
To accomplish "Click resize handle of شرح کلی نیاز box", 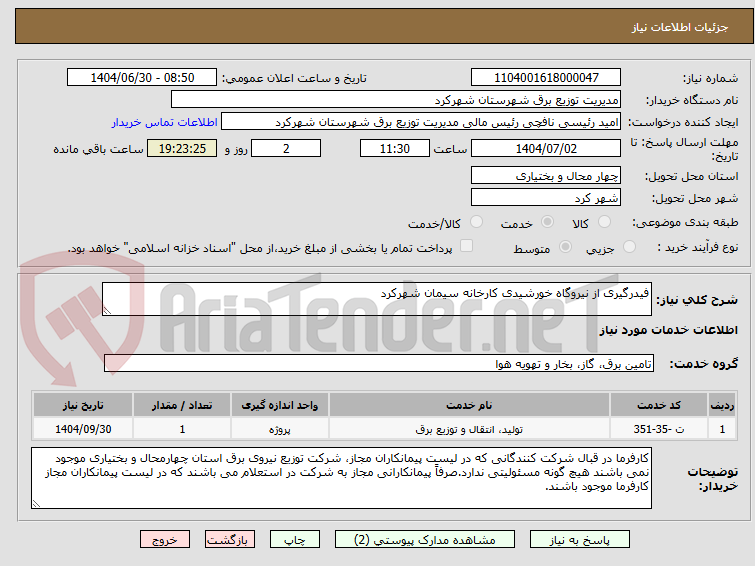I will click(x=107, y=311).
